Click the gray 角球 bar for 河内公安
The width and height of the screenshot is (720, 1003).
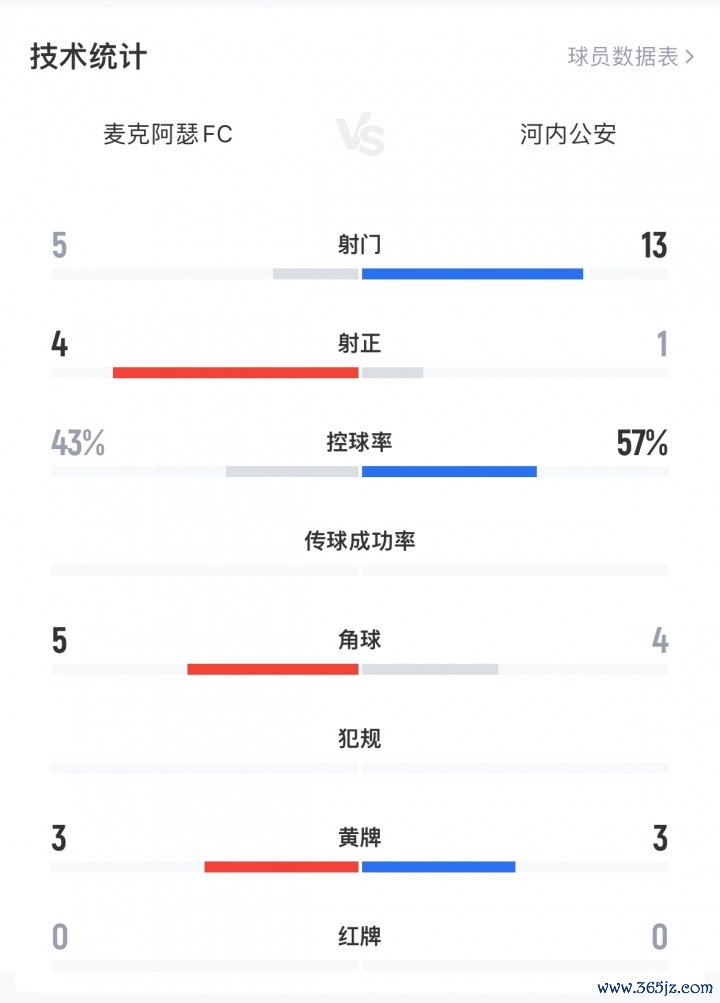click(x=430, y=669)
